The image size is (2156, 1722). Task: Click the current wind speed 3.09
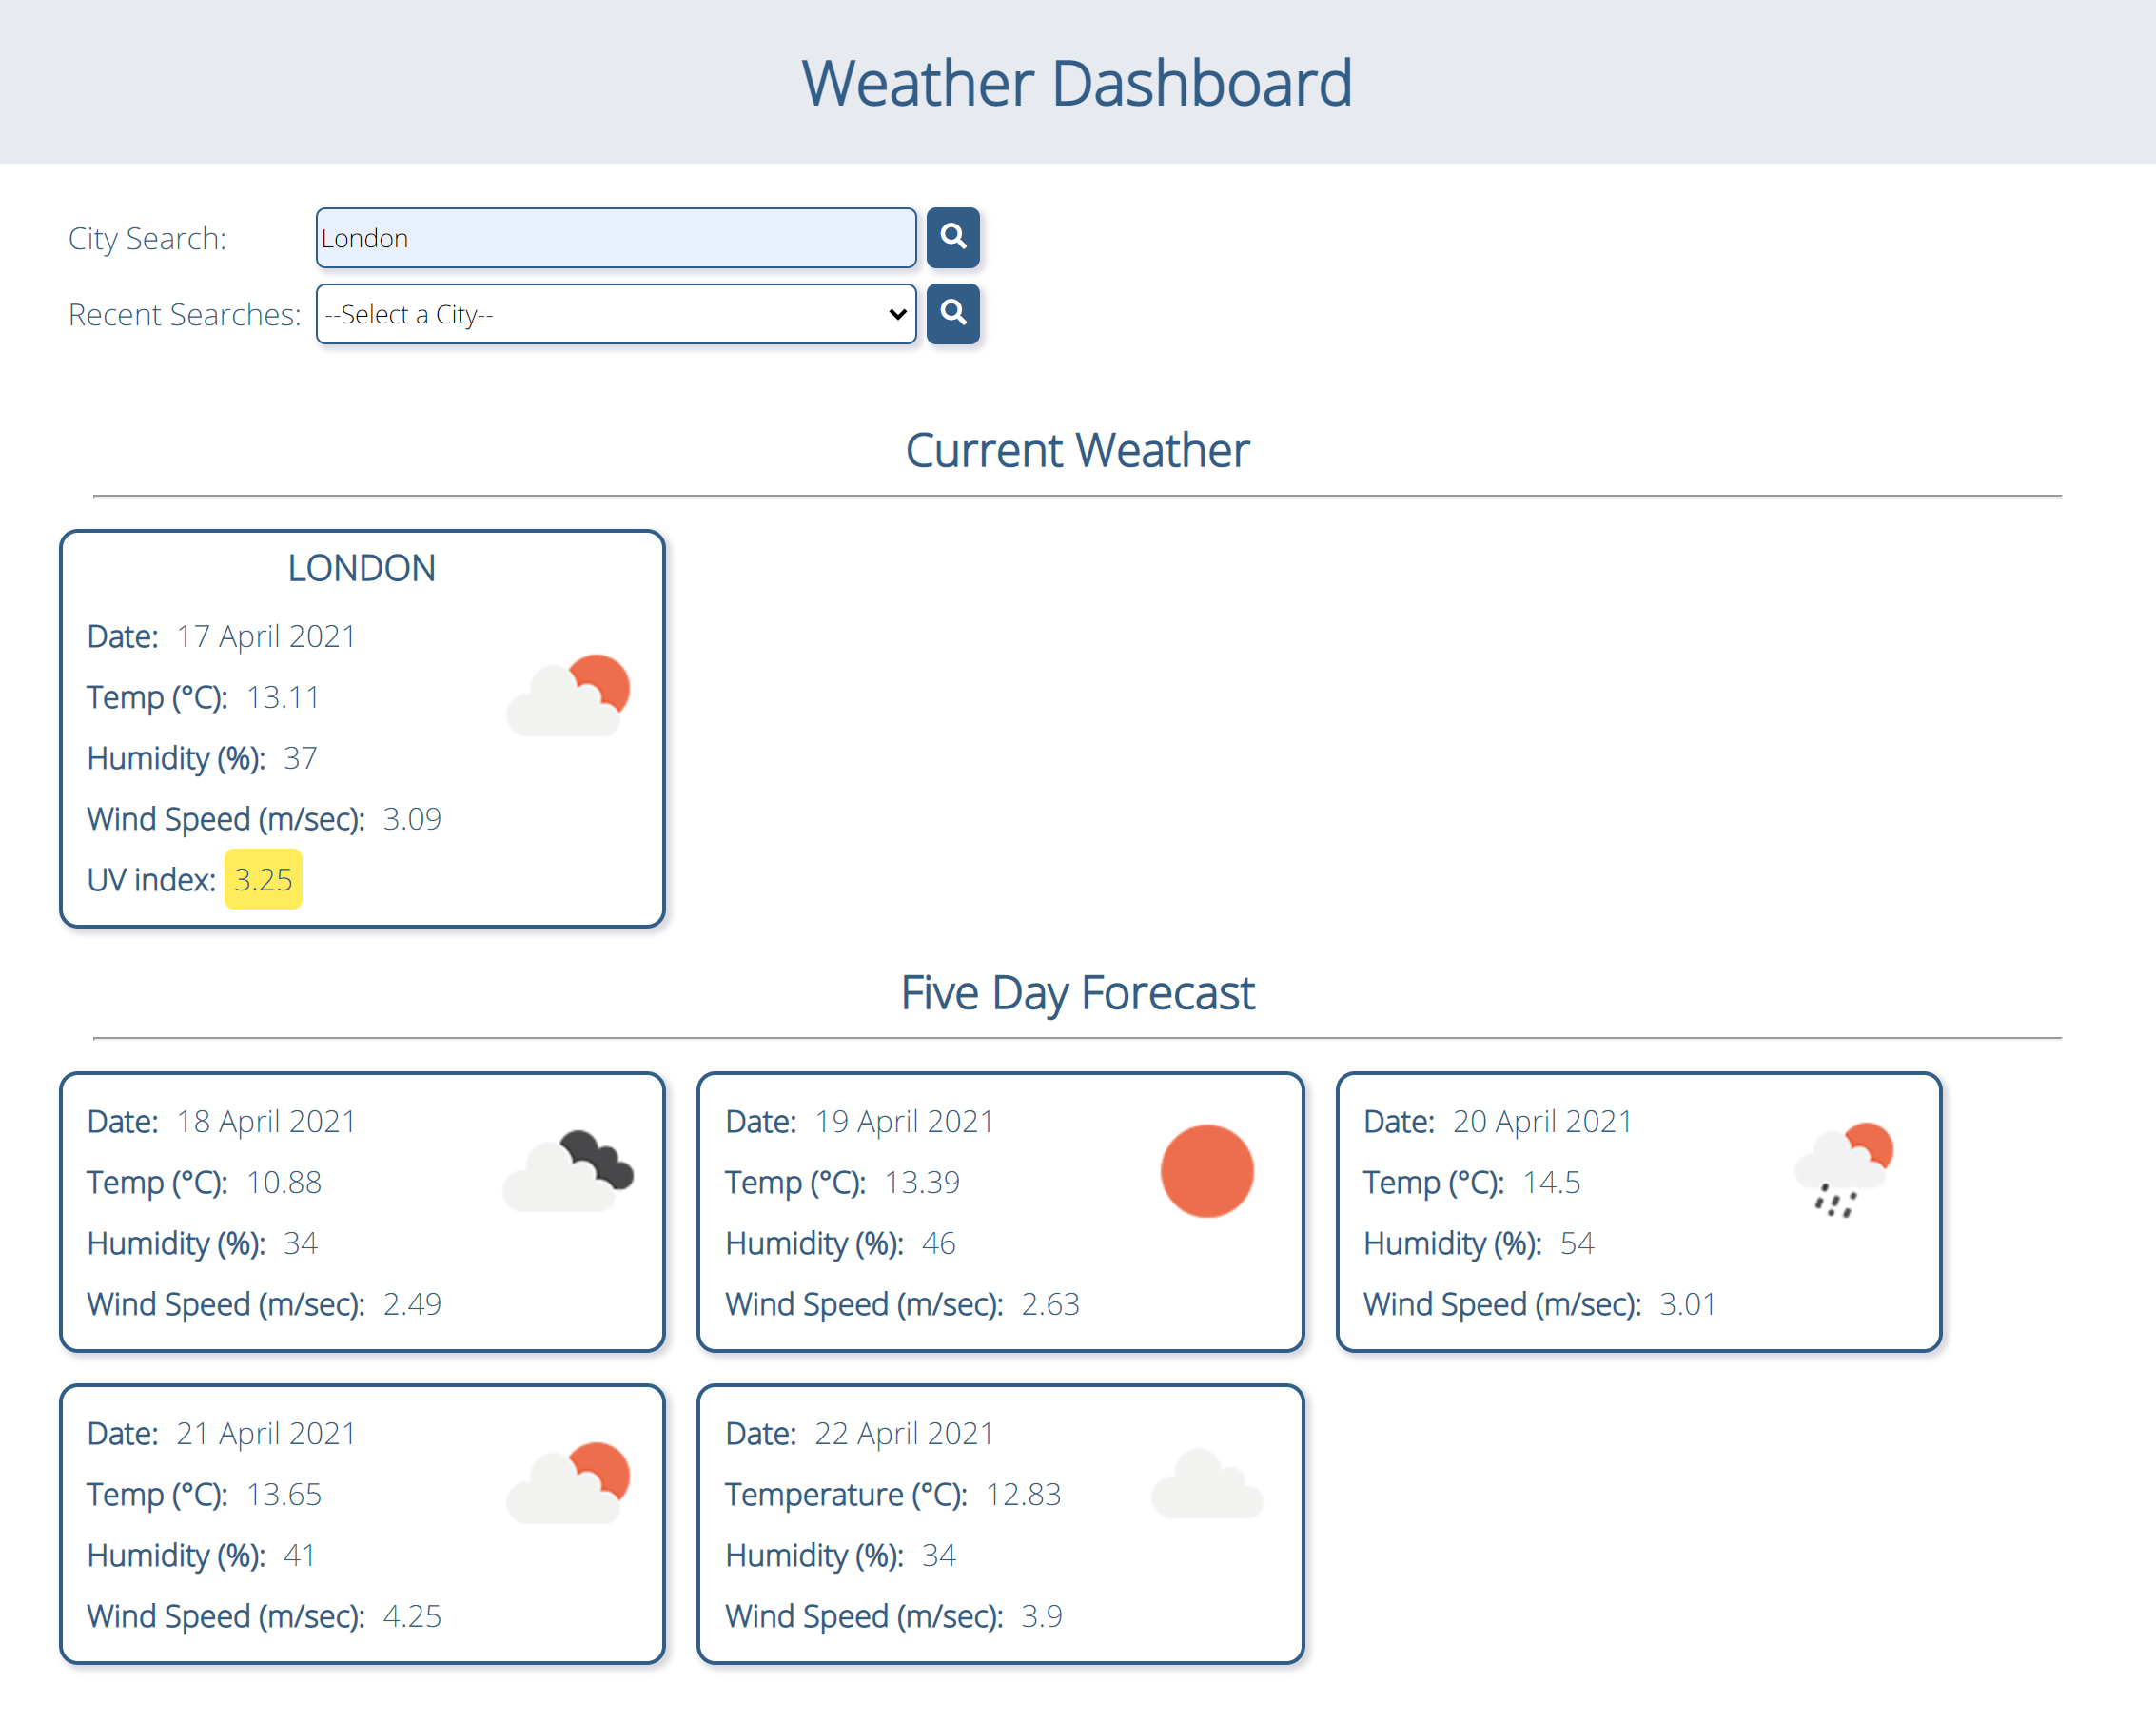[412, 819]
